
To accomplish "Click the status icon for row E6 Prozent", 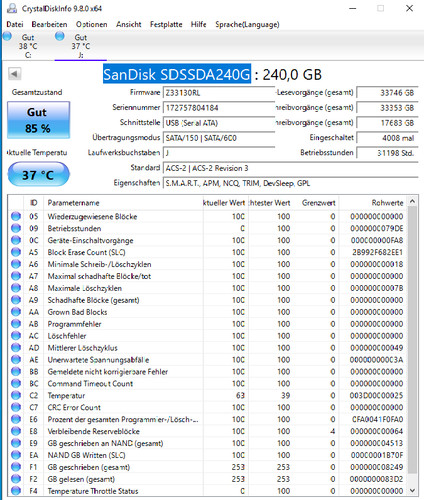I will 16,419.
